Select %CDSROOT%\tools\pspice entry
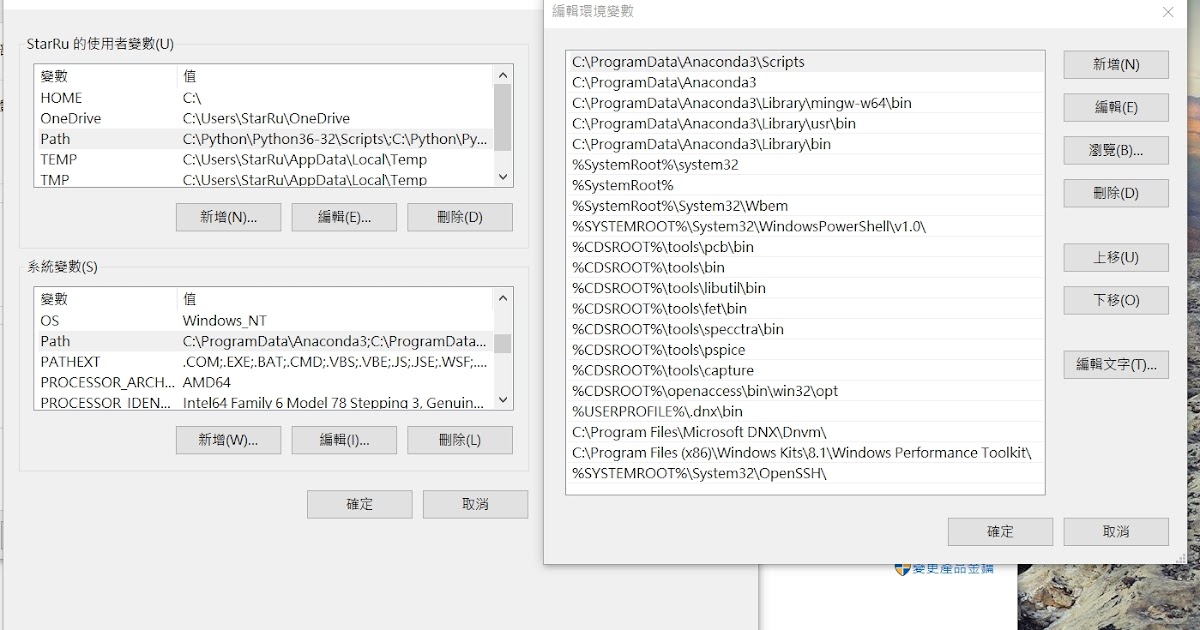 [805, 350]
